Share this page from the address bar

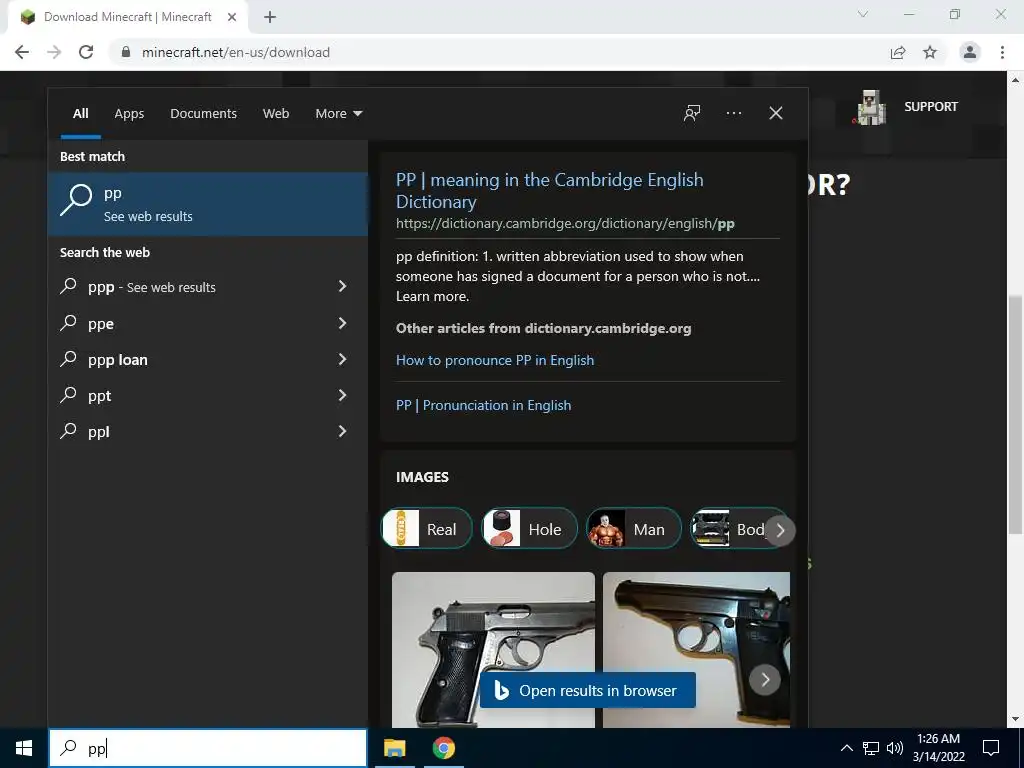pos(898,52)
